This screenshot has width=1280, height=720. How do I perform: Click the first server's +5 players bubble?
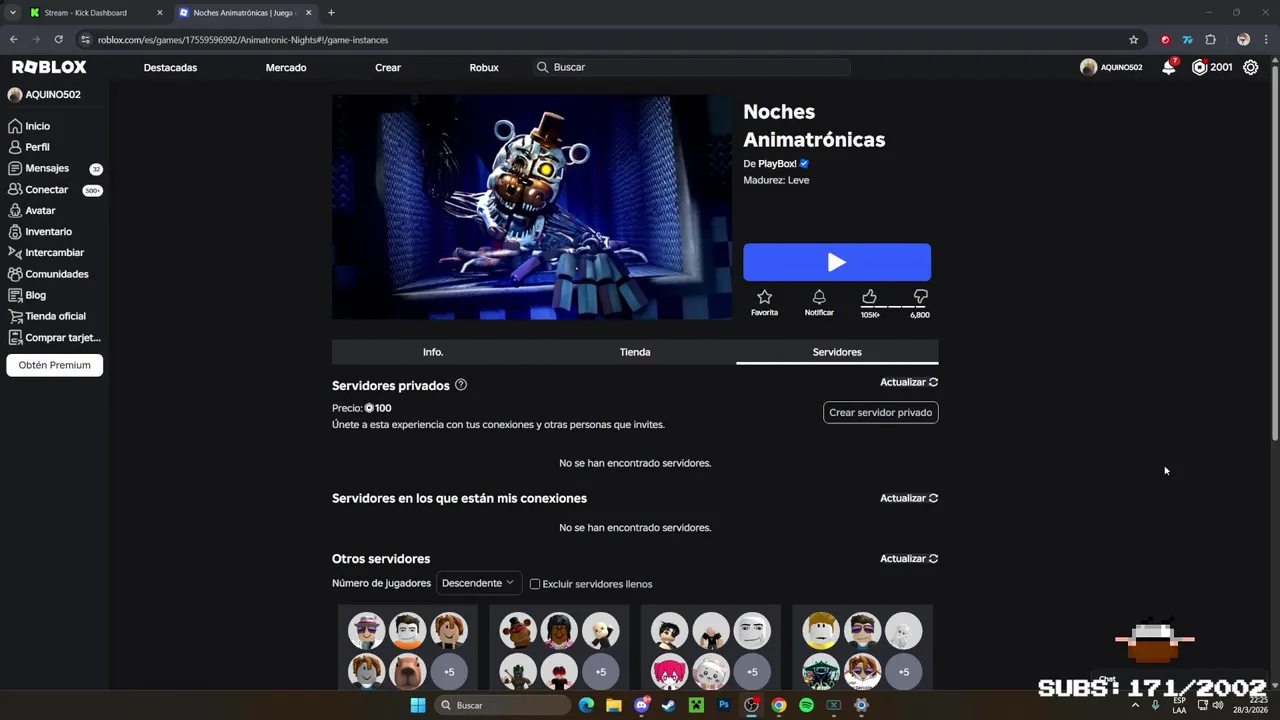click(x=449, y=672)
